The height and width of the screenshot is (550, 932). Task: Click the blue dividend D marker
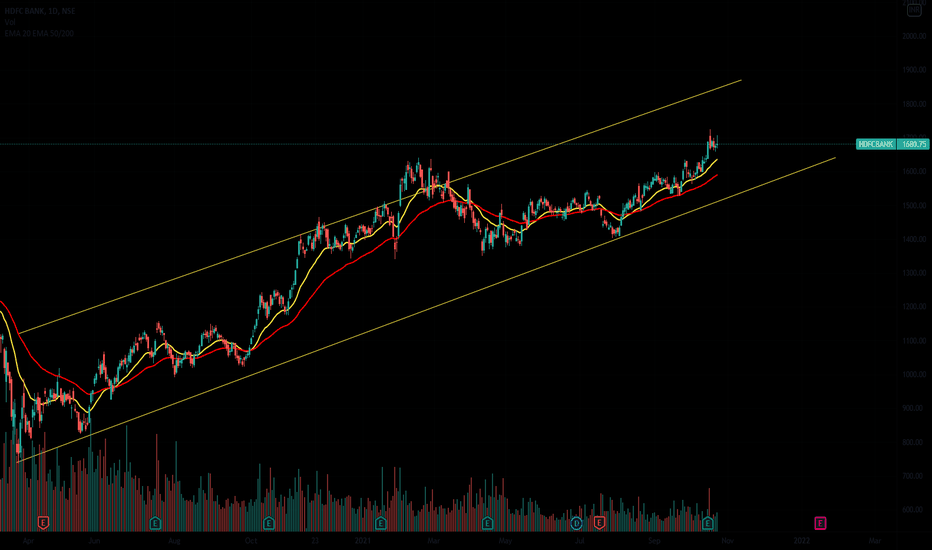tap(576, 523)
